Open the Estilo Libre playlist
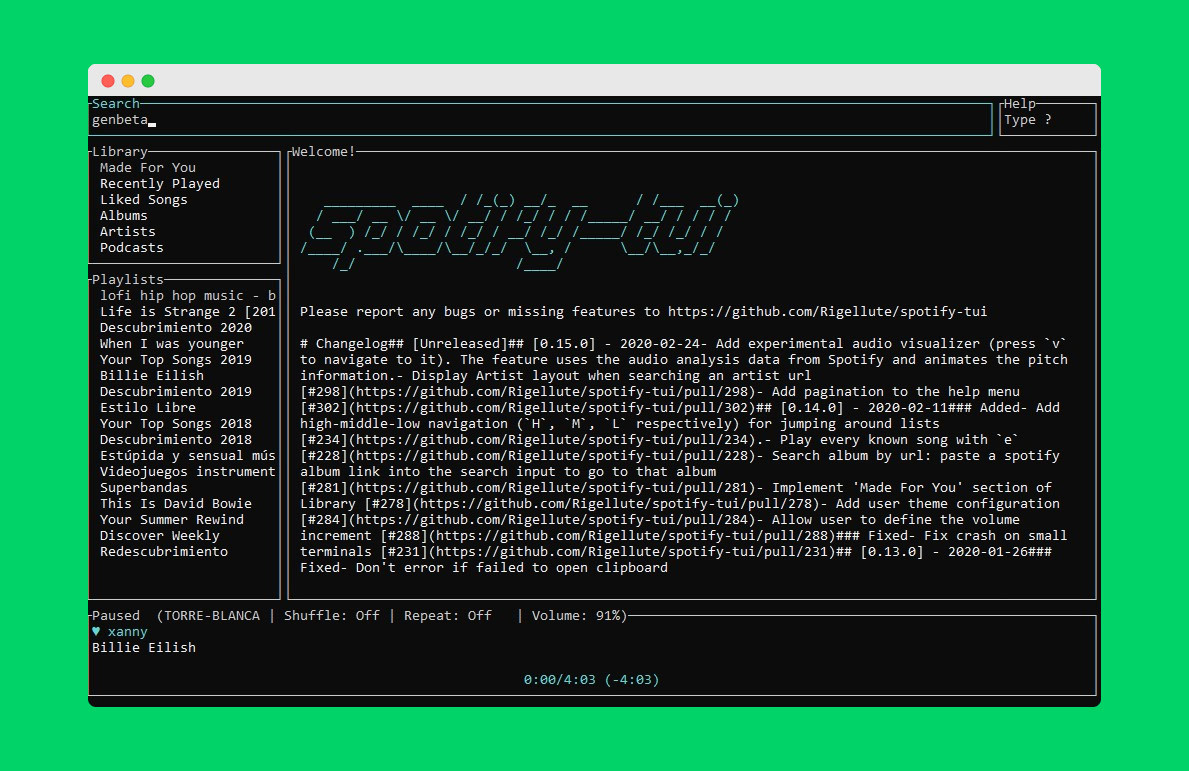The width and height of the screenshot is (1189, 771). (x=148, y=407)
